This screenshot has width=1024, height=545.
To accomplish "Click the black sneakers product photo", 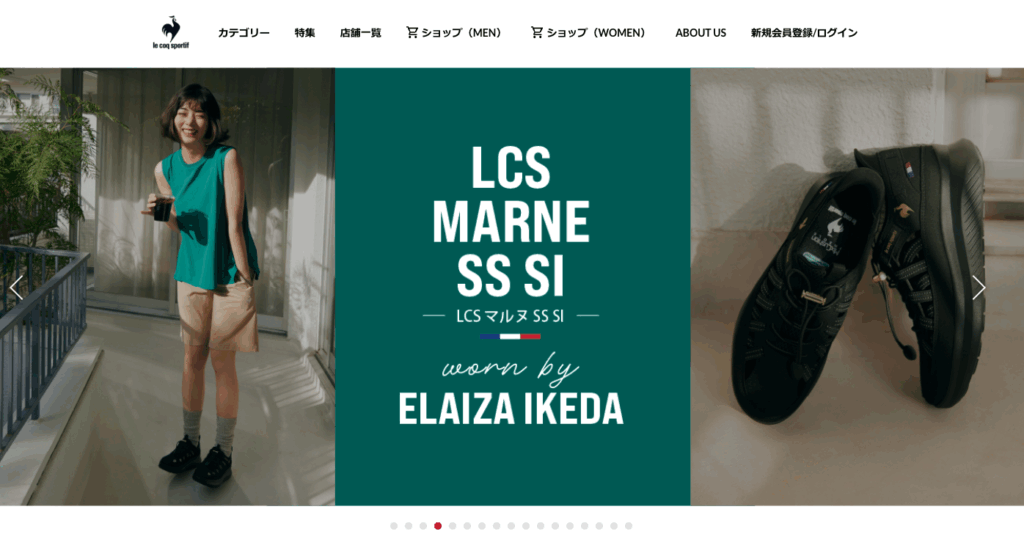I will tap(857, 287).
